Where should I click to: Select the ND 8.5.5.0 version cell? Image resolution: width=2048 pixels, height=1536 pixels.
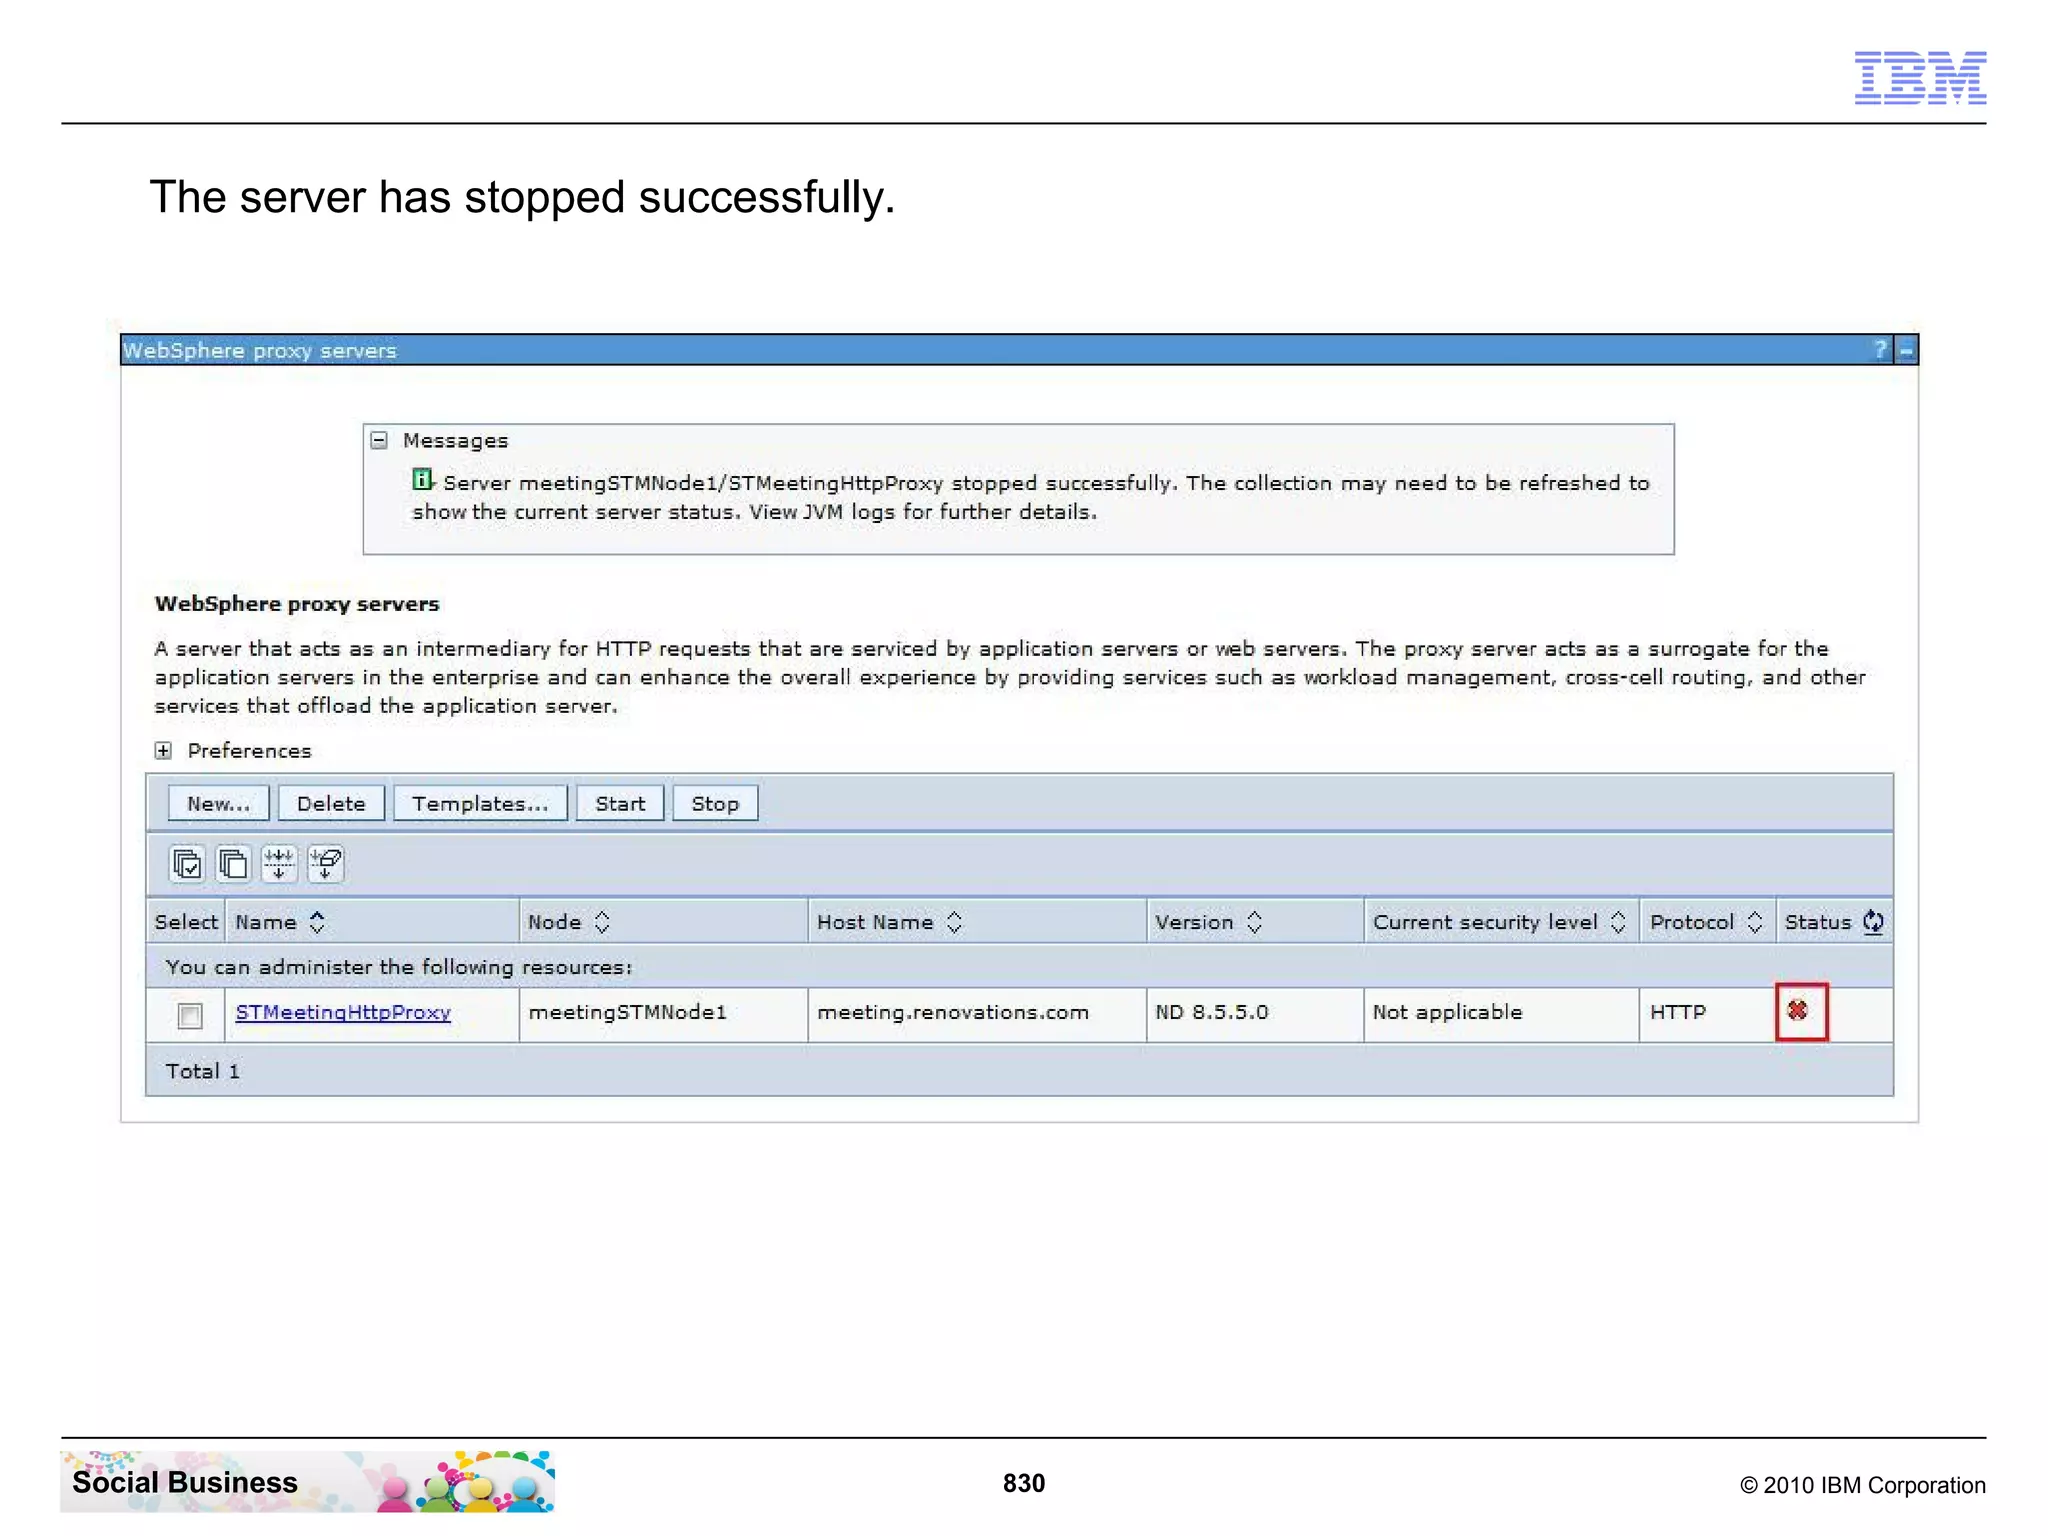[1255, 1015]
